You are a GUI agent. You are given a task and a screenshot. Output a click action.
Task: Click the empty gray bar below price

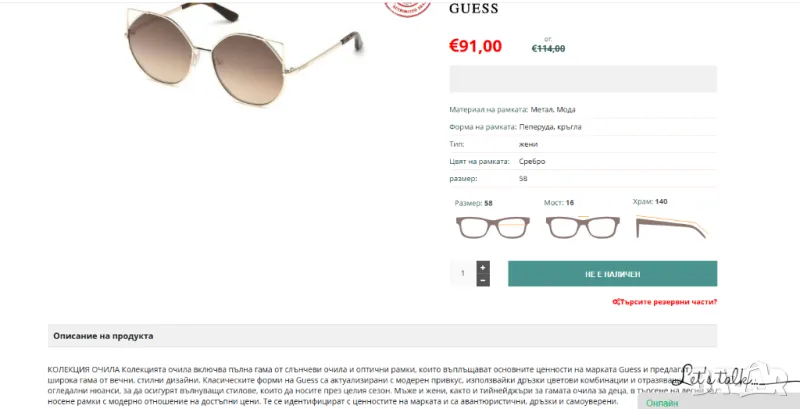point(583,79)
